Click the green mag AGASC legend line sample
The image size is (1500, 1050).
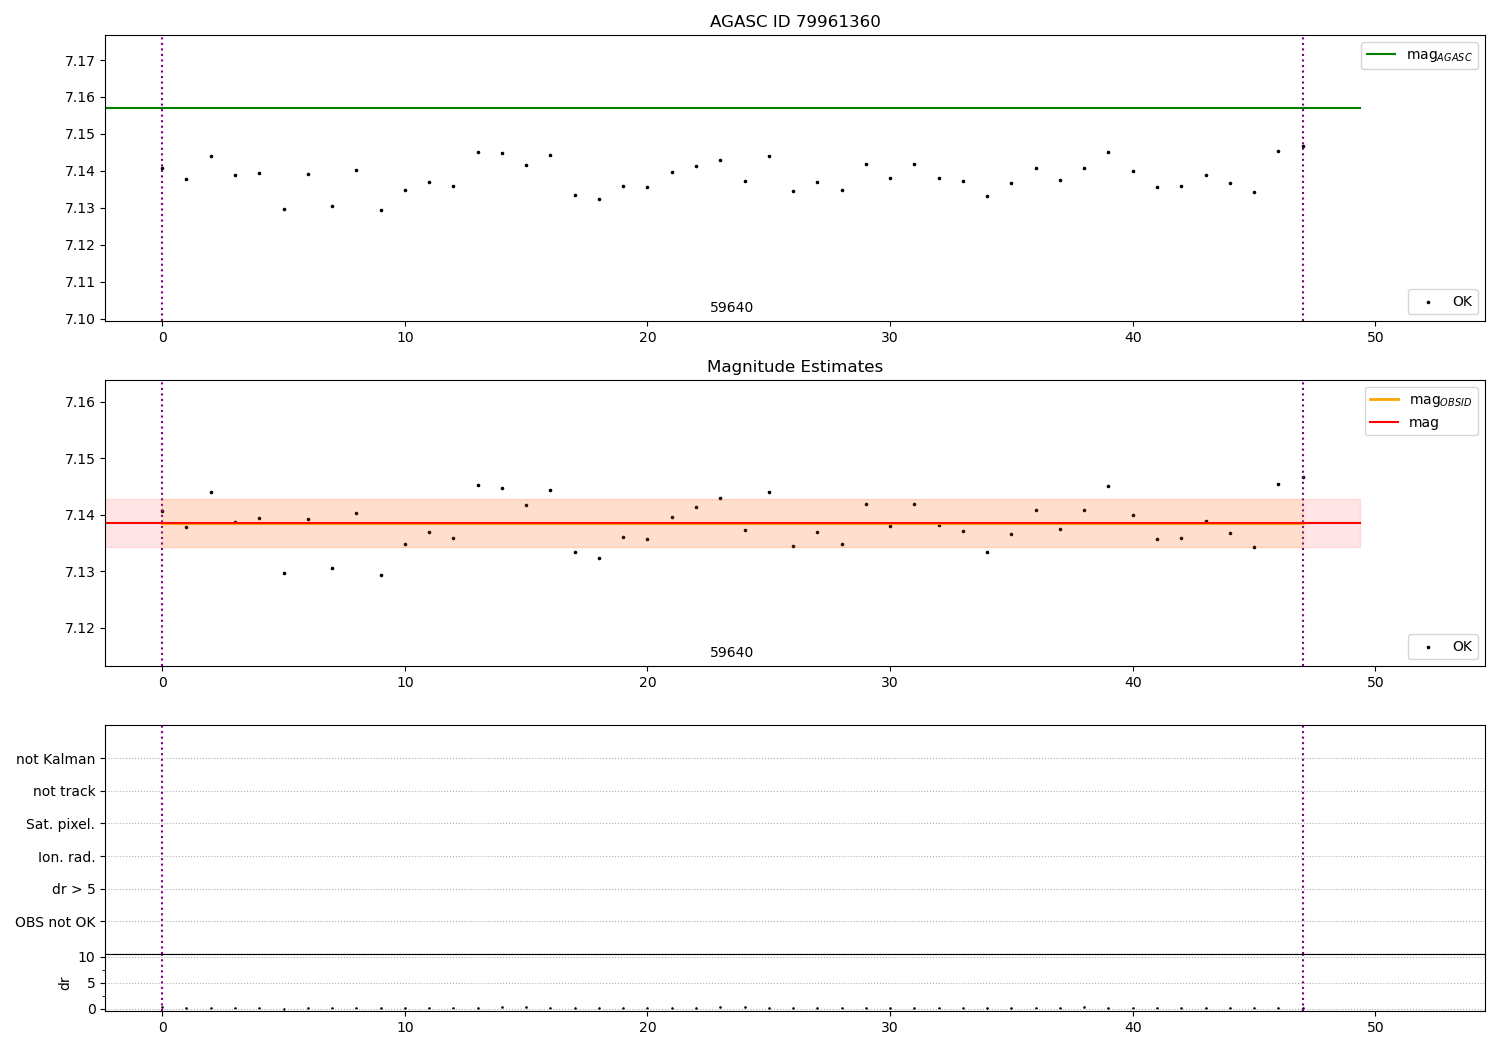pos(1382,55)
